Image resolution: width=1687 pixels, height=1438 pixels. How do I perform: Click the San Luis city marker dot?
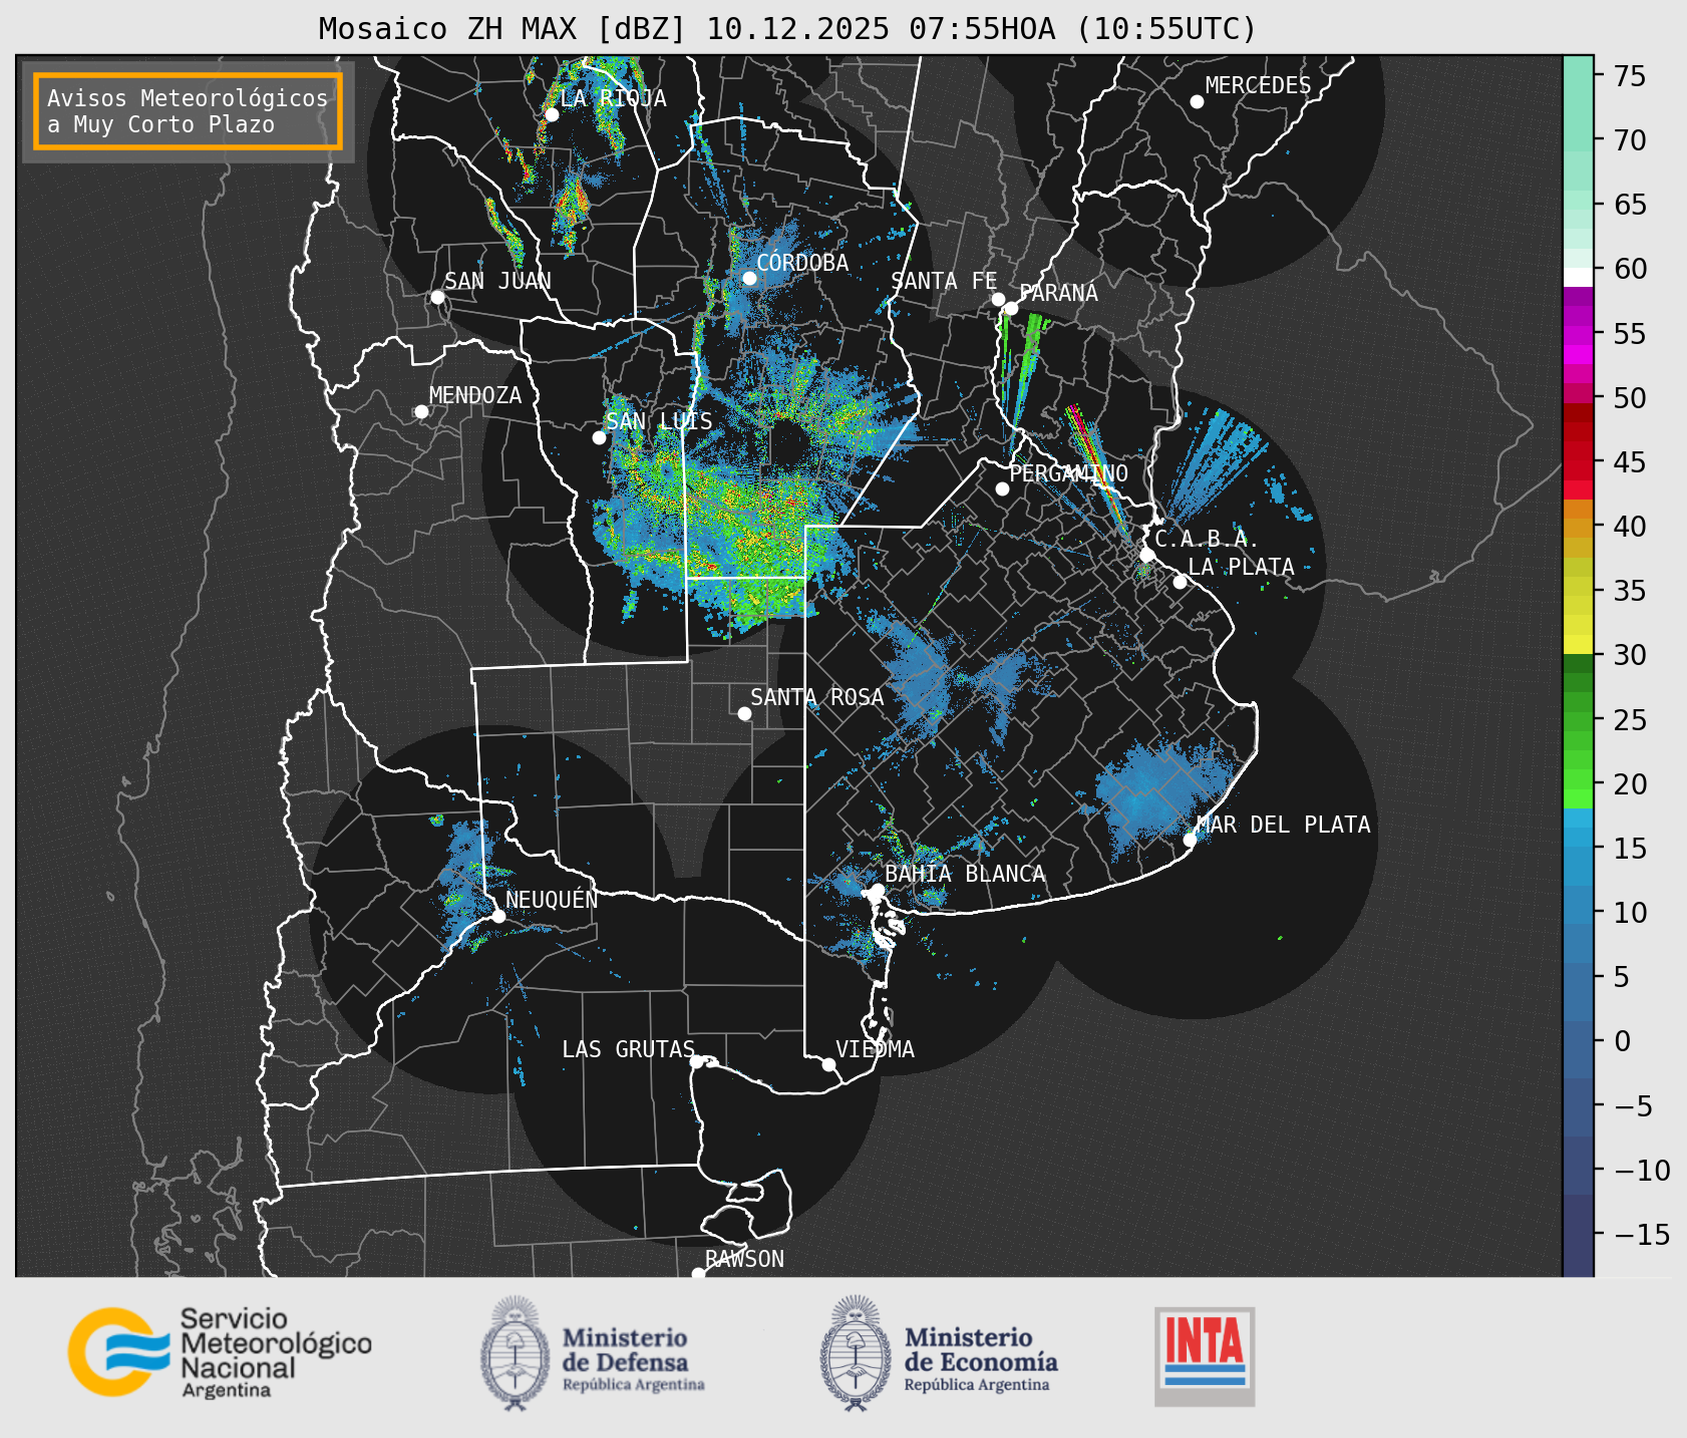pos(599,438)
